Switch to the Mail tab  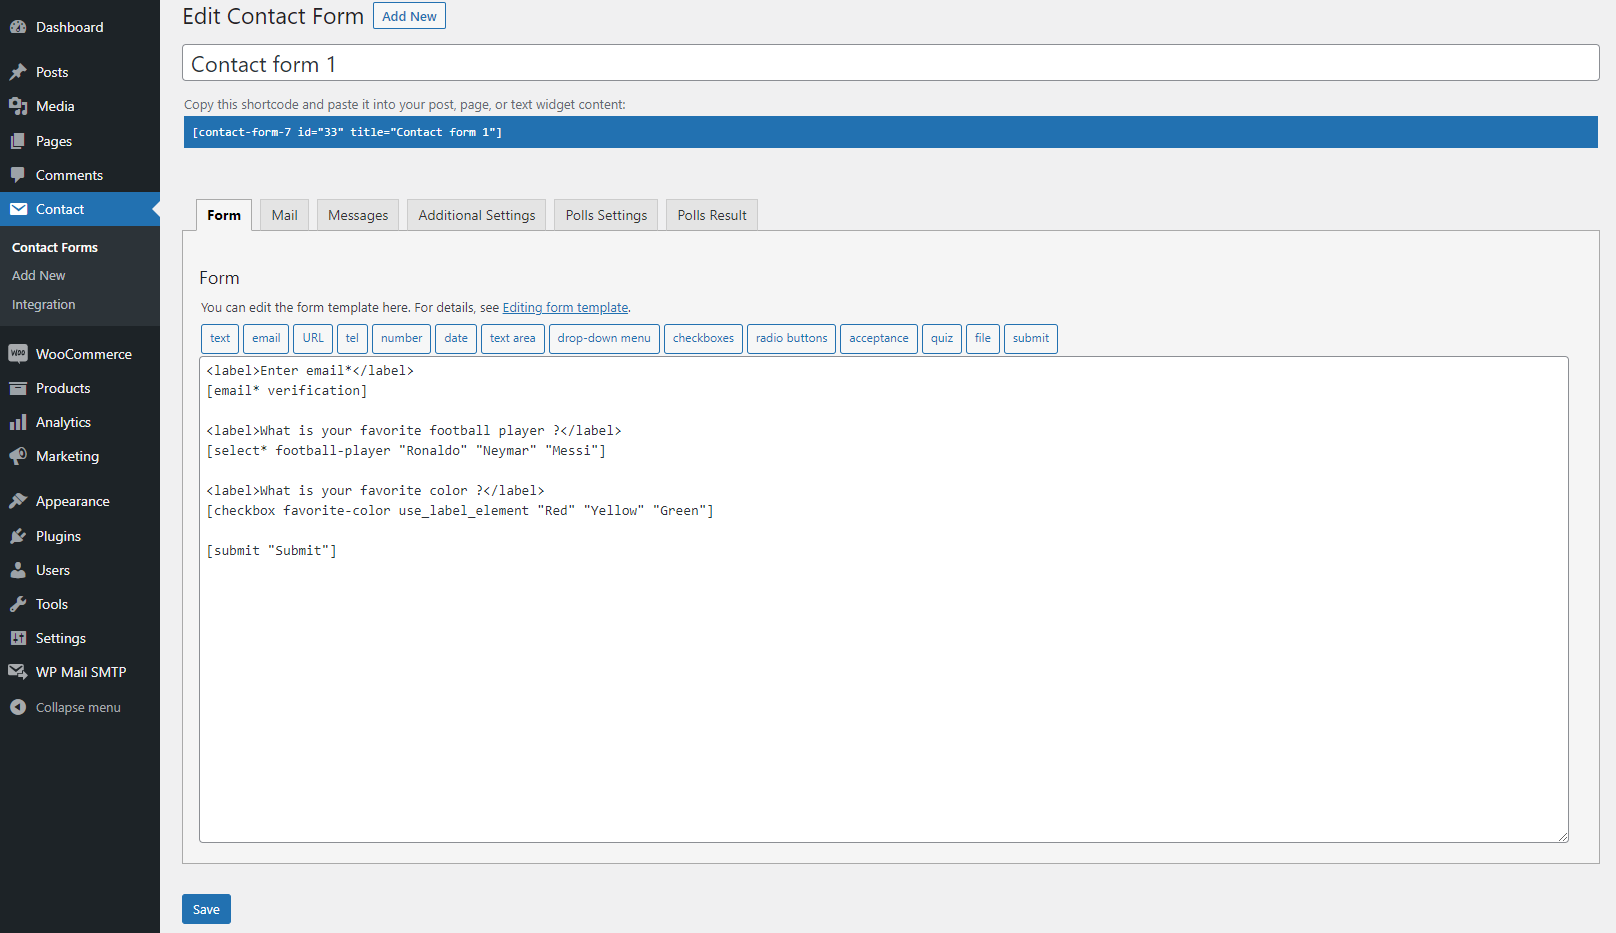point(284,215)
